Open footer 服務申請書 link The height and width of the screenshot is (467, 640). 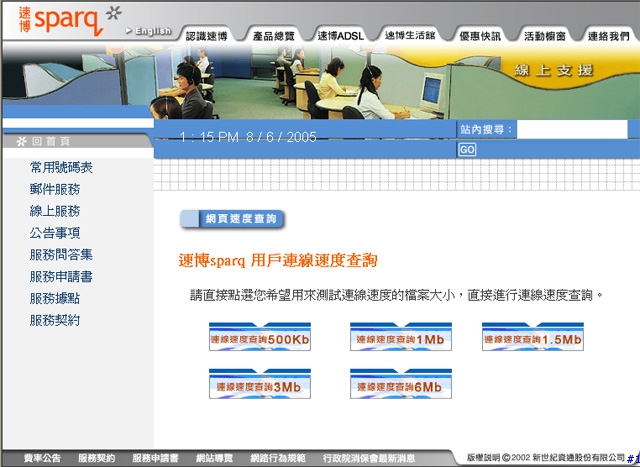pos(155,458)
